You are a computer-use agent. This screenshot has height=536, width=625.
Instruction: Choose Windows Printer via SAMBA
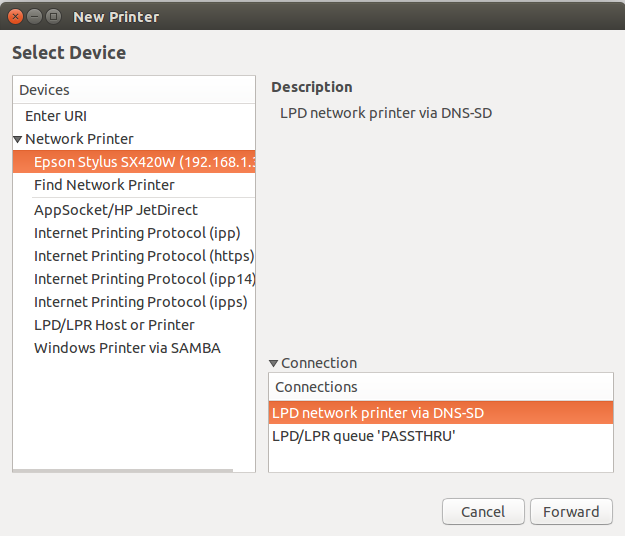point(127,348)
